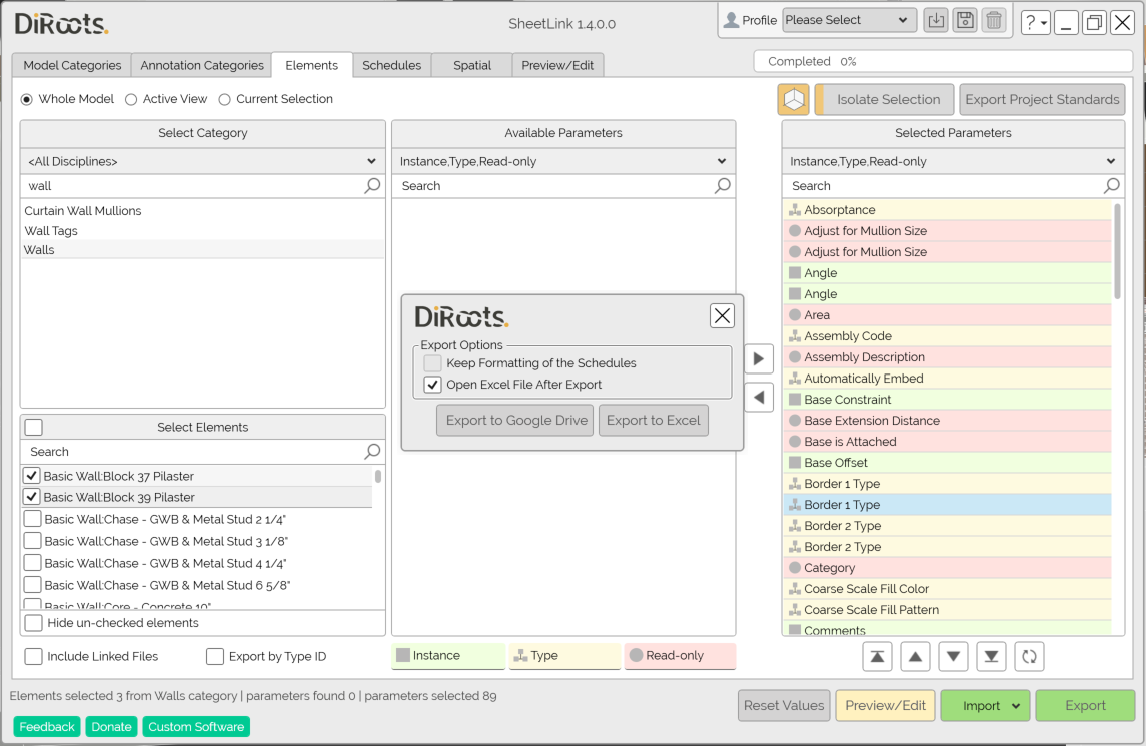Open the Model Categories tab
This screenshot has height=746, width=1146.
[x=72, y=65]
